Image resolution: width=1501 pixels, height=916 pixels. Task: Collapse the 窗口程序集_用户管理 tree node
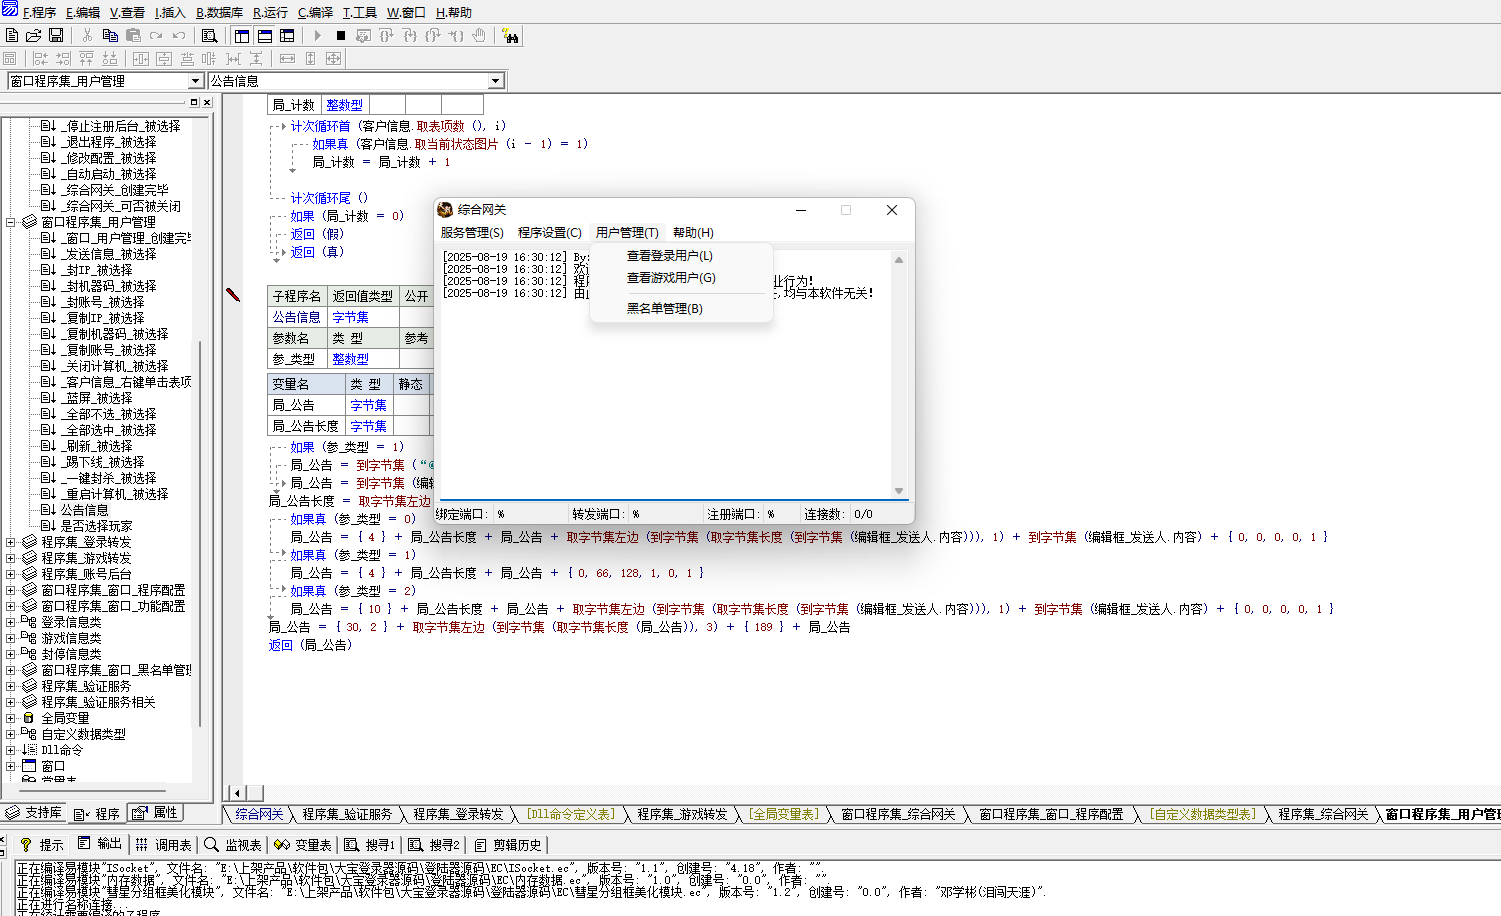point(11,222)
